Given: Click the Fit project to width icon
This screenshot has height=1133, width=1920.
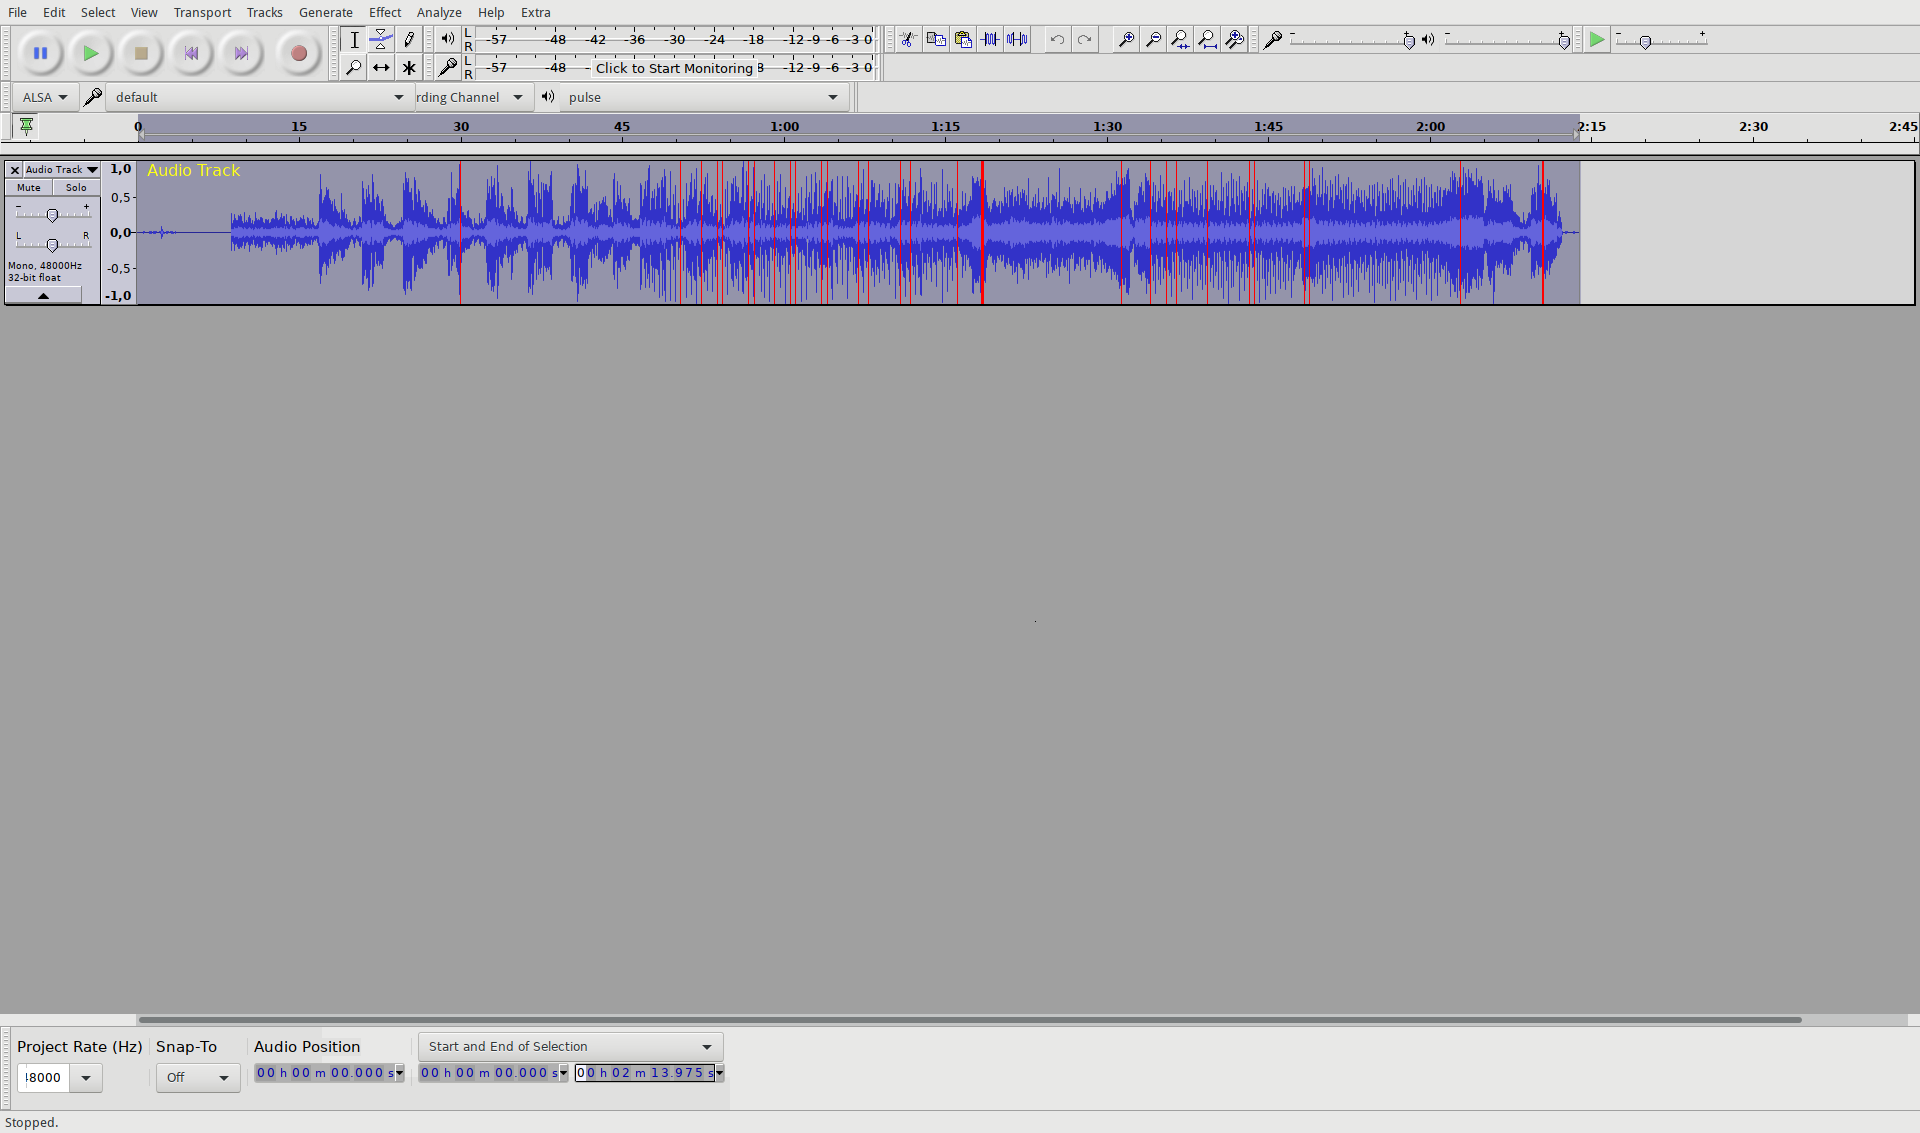Looking at the screenshot, I should (1208, 40).
